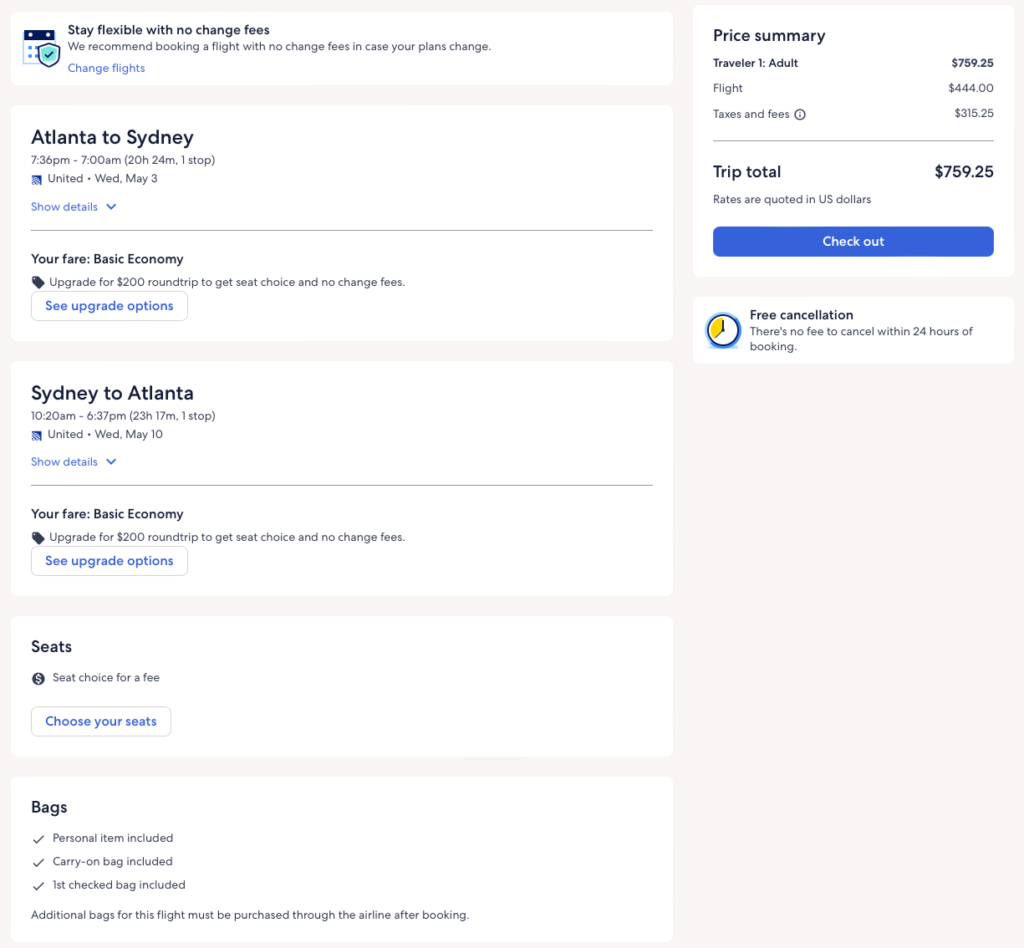This screenshot has height=948, width=1024.
Task: Click the Trip total amount $759.25
Action: pyautogui.click(x=963, y=172)
